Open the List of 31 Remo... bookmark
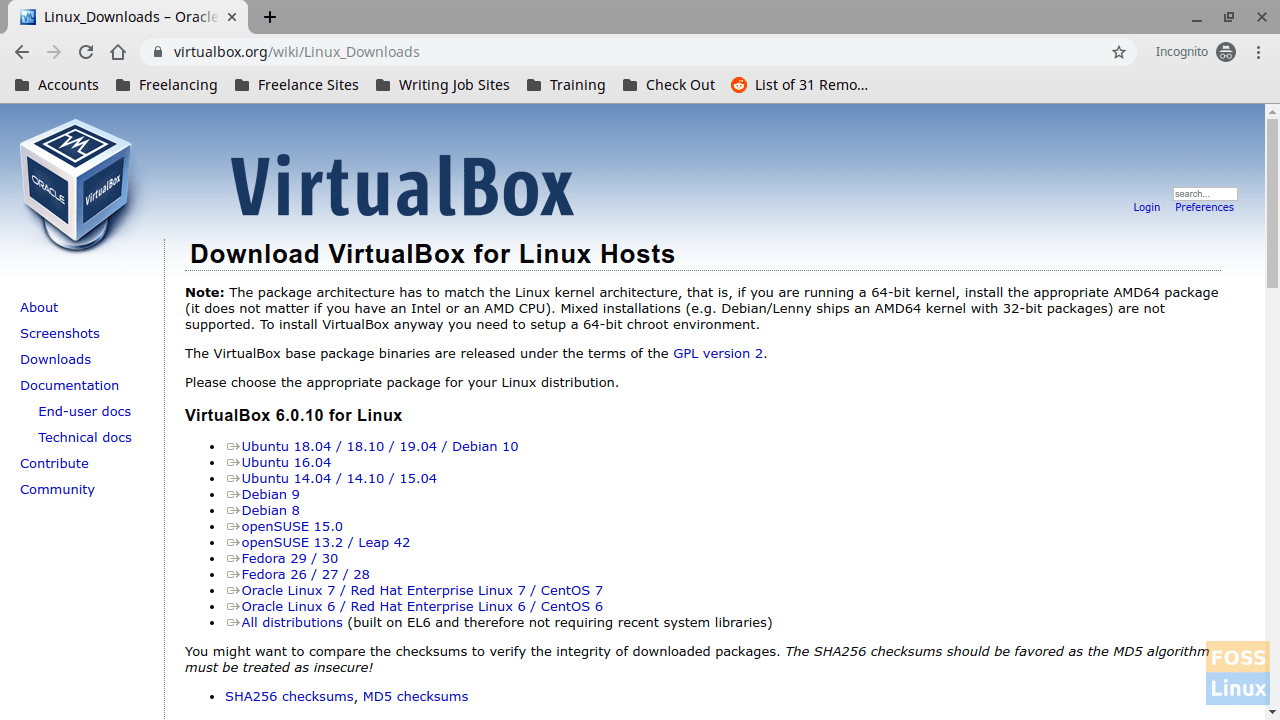This screenshot has width=1280, height=720. tap(800, 85)
